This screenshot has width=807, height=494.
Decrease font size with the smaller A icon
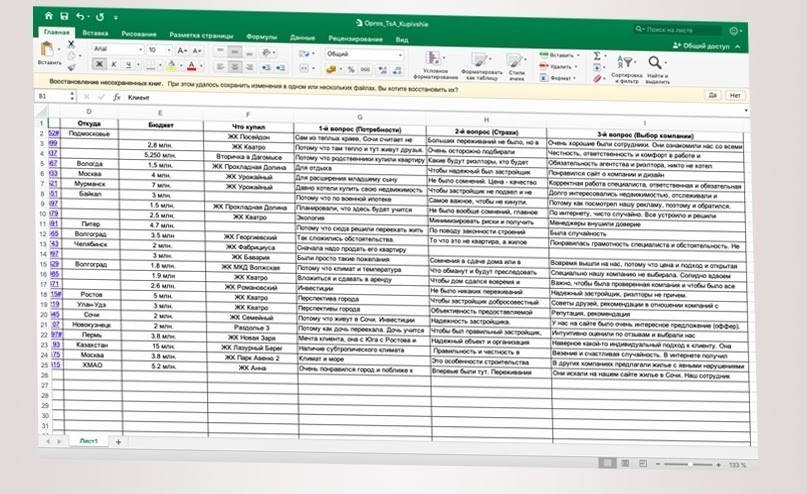(x=196, y=51)
